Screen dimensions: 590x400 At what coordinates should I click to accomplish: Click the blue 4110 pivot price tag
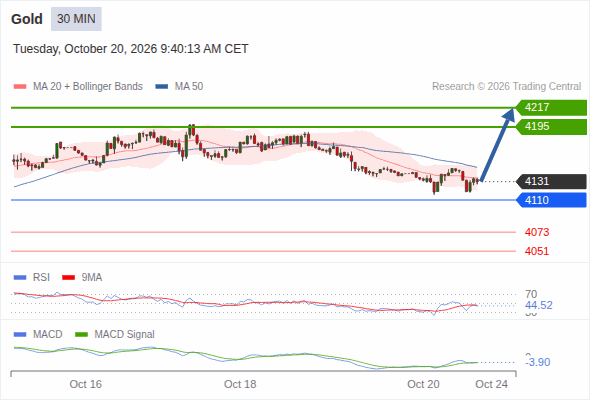[551, 200]
